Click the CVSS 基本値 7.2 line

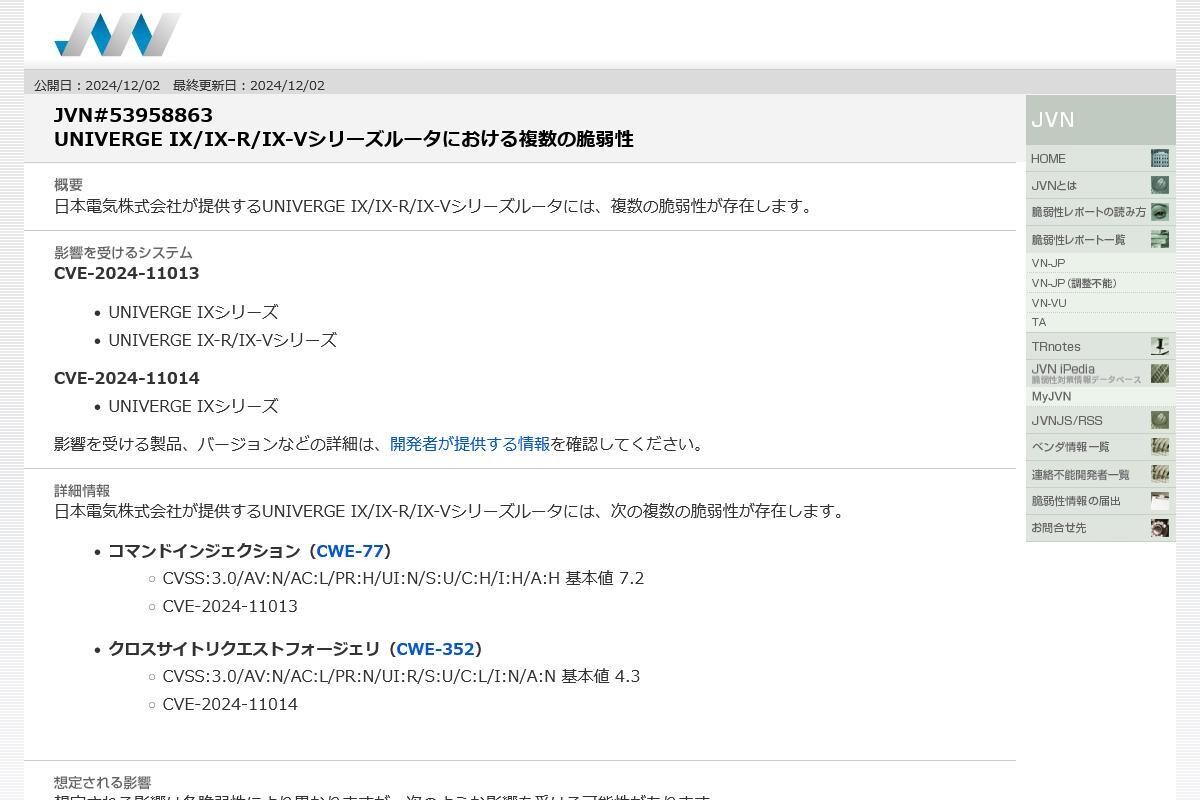click(x=403, y=578)
